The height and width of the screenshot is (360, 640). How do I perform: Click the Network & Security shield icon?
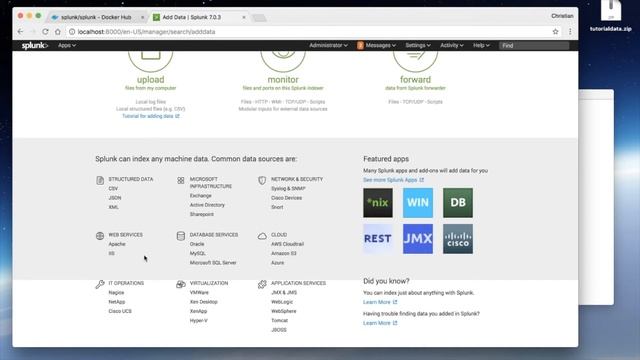[x=262, y=180]
